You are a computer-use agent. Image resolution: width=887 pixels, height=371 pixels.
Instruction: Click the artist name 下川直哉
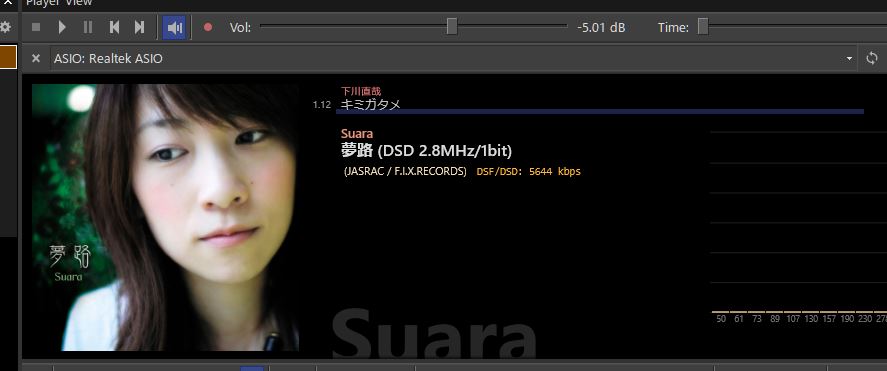coord(361,91)
